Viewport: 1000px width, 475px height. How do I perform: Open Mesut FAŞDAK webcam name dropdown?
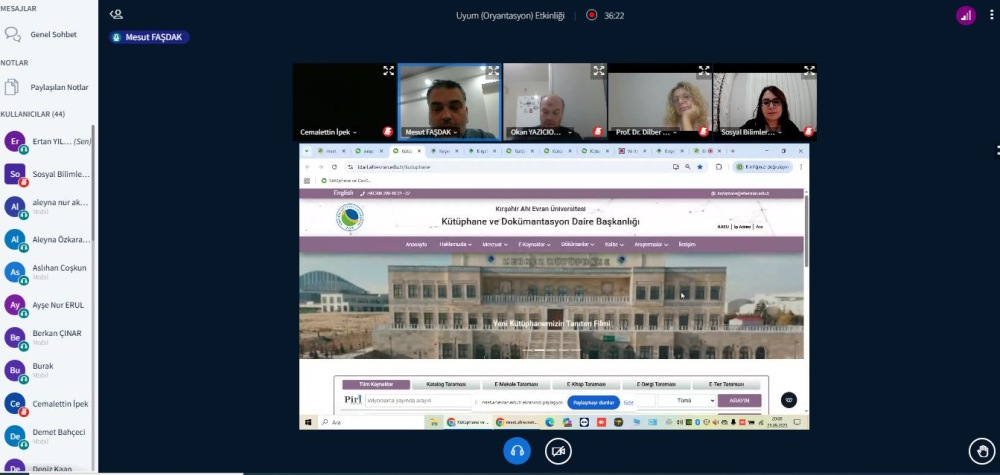pos(431,132)
